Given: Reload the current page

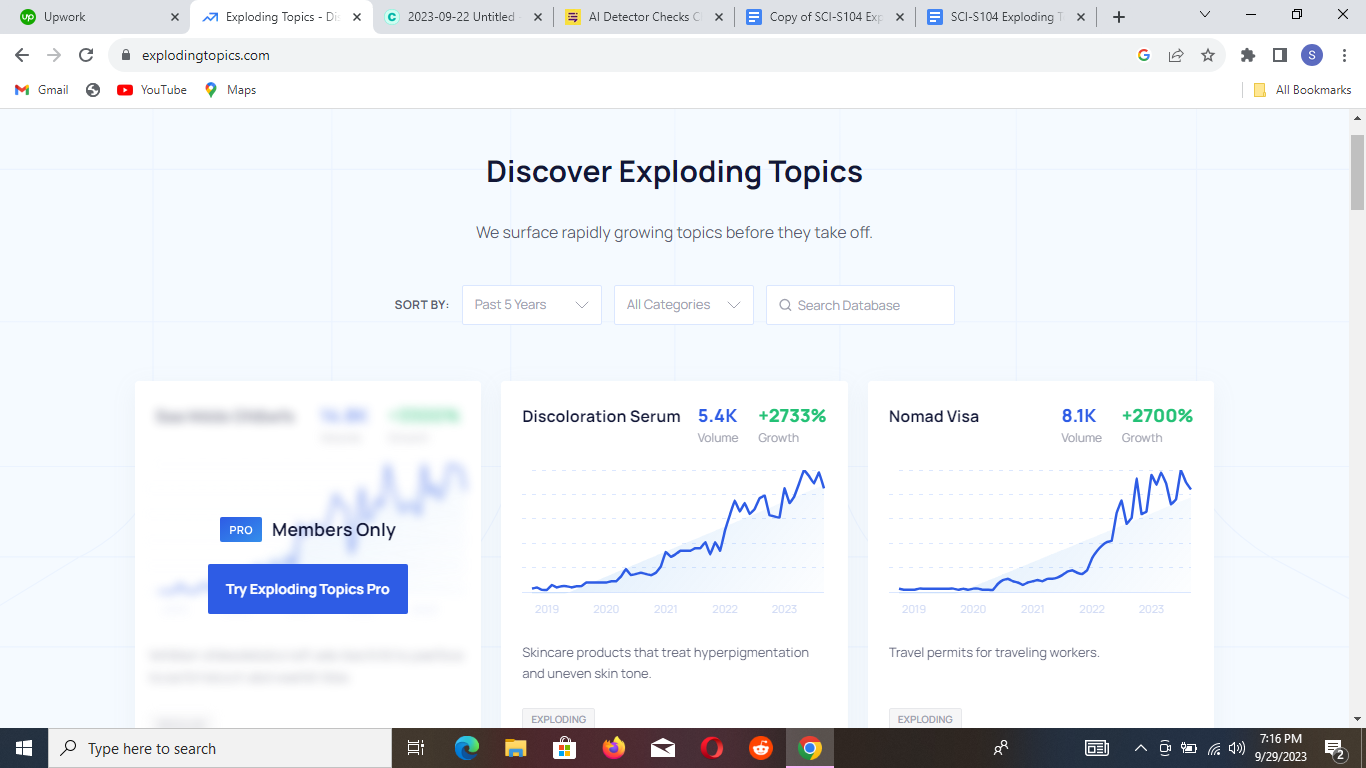Looking at the screenshot, I should point(86,55).
